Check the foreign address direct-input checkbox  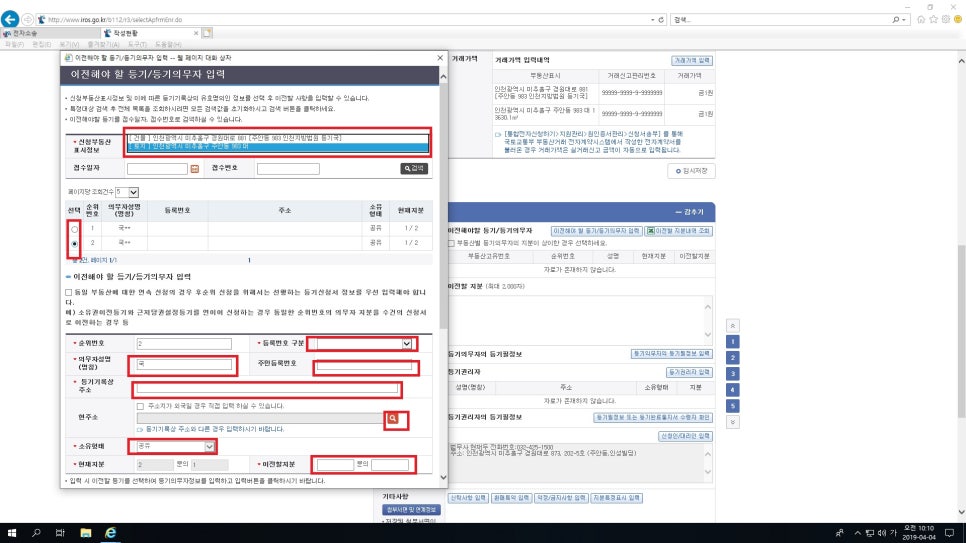140,406
